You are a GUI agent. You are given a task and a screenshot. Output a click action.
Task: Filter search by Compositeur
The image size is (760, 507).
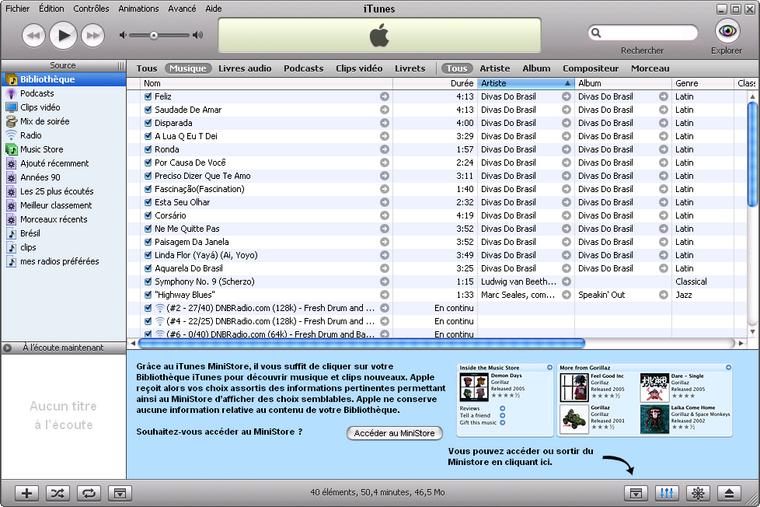[590, 69]
